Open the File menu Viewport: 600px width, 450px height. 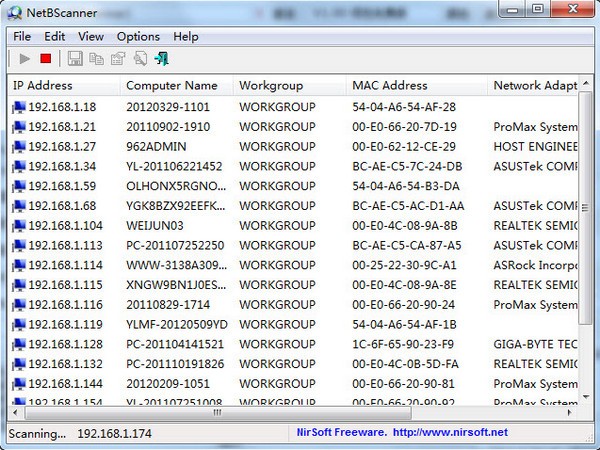tap(22, 37)
